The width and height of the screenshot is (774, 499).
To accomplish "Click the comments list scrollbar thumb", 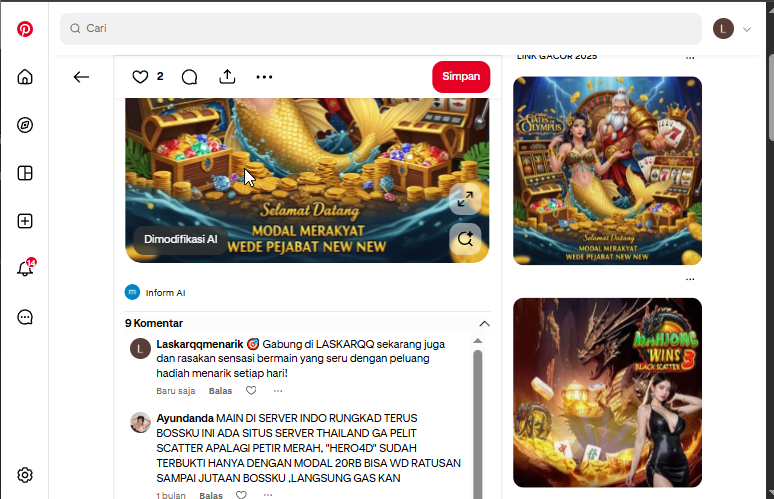I will click(477, 424).
